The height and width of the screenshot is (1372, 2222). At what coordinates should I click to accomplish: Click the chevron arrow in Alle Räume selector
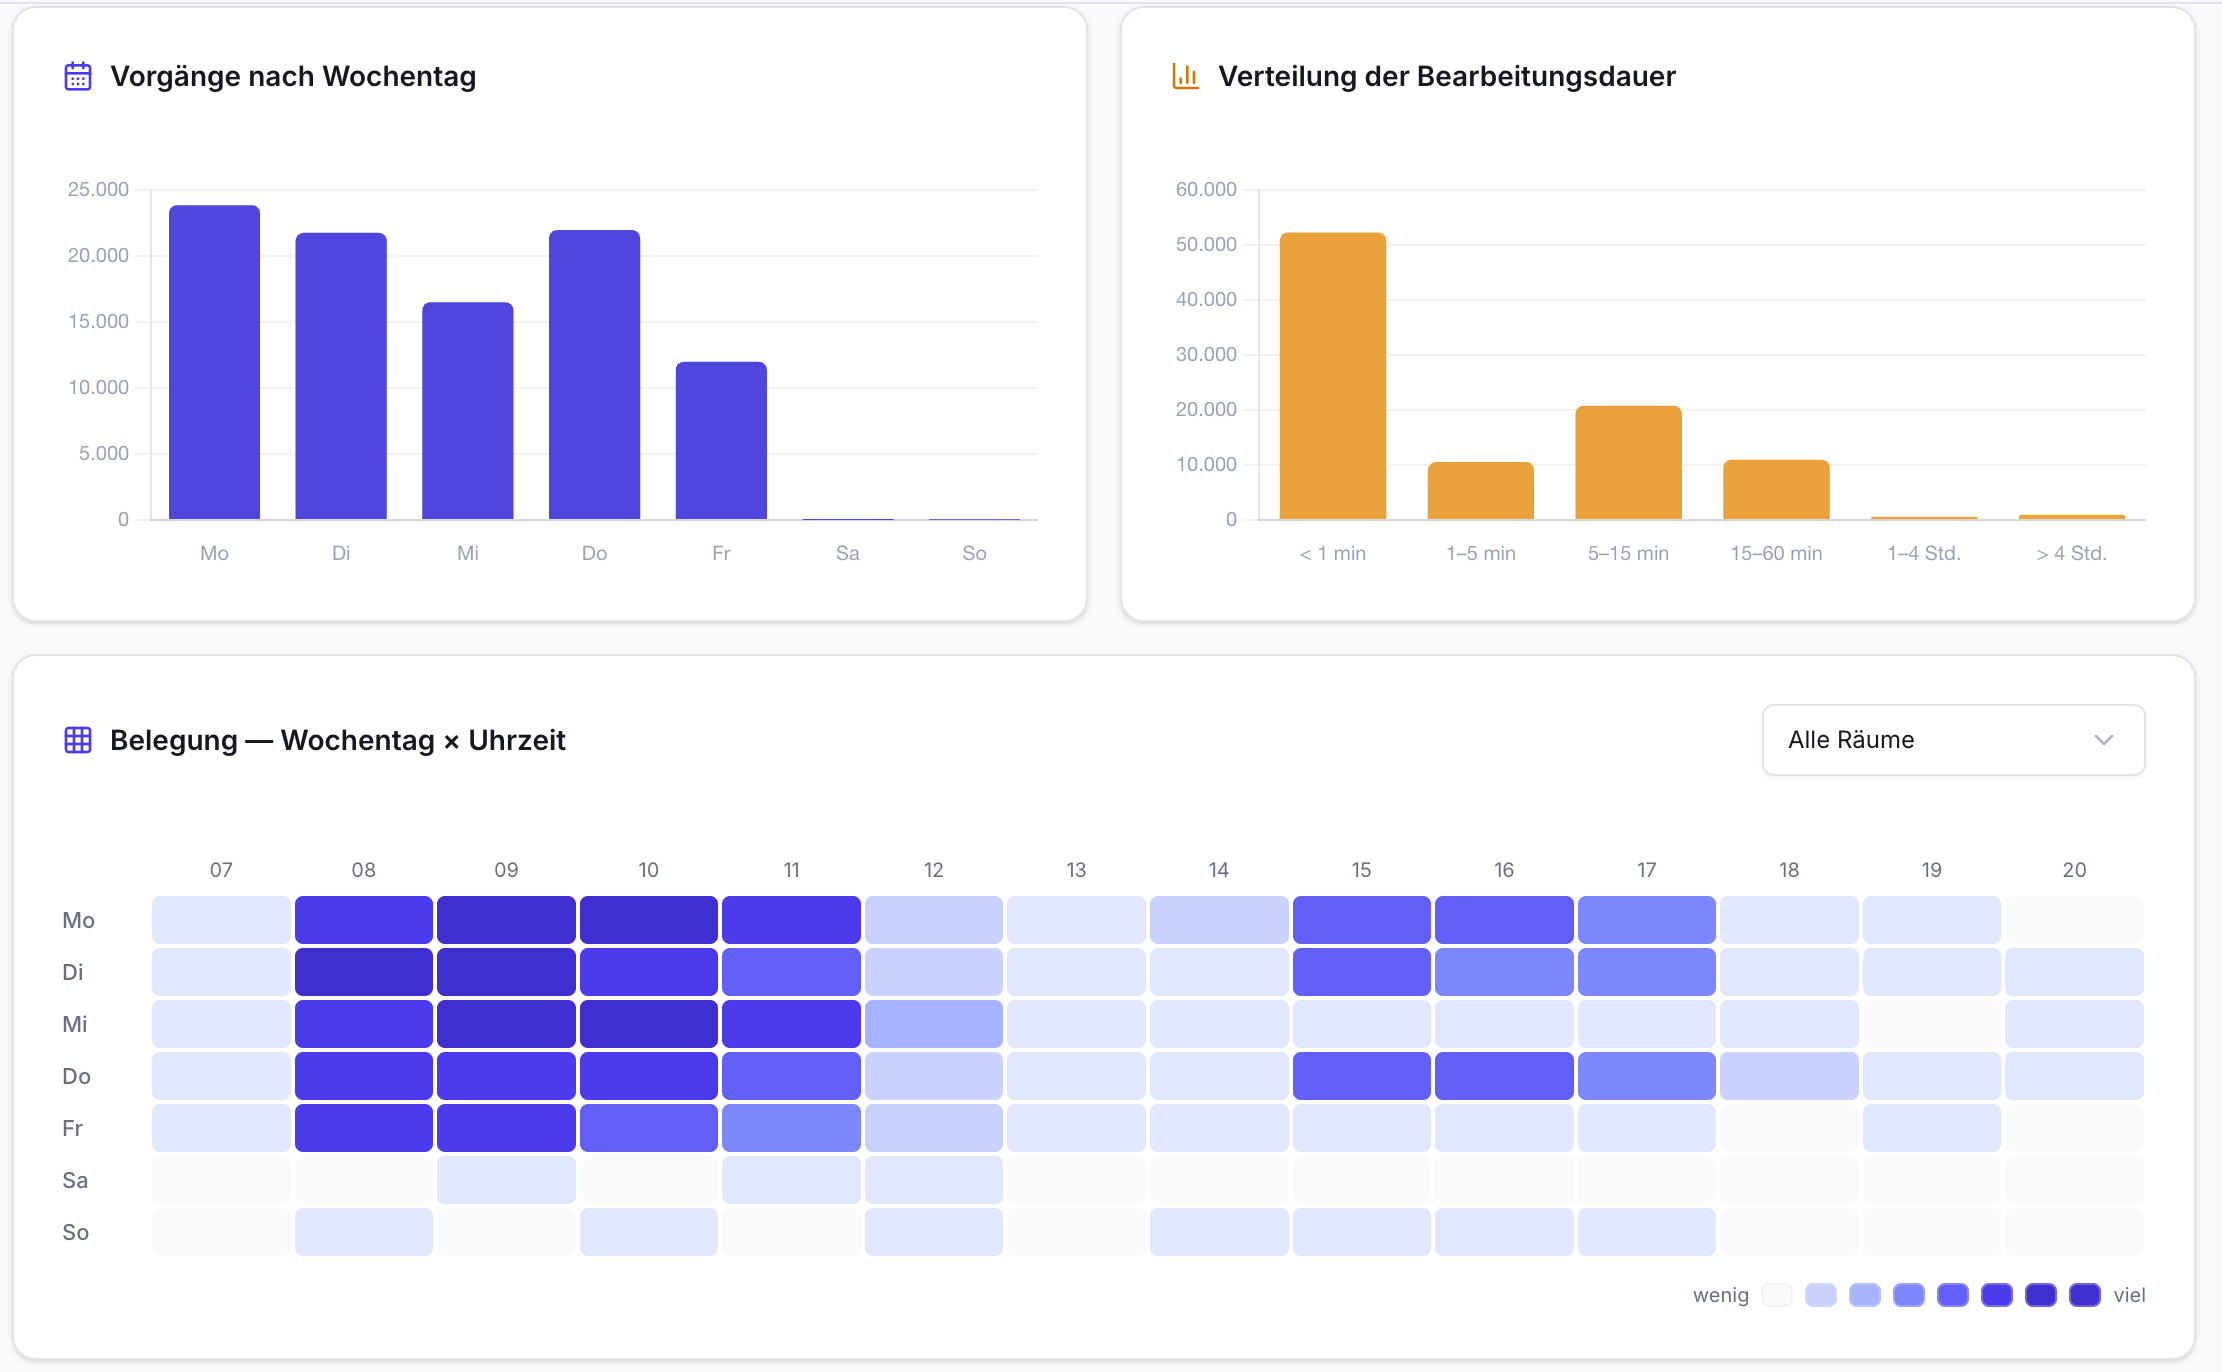click(2104, 740)
